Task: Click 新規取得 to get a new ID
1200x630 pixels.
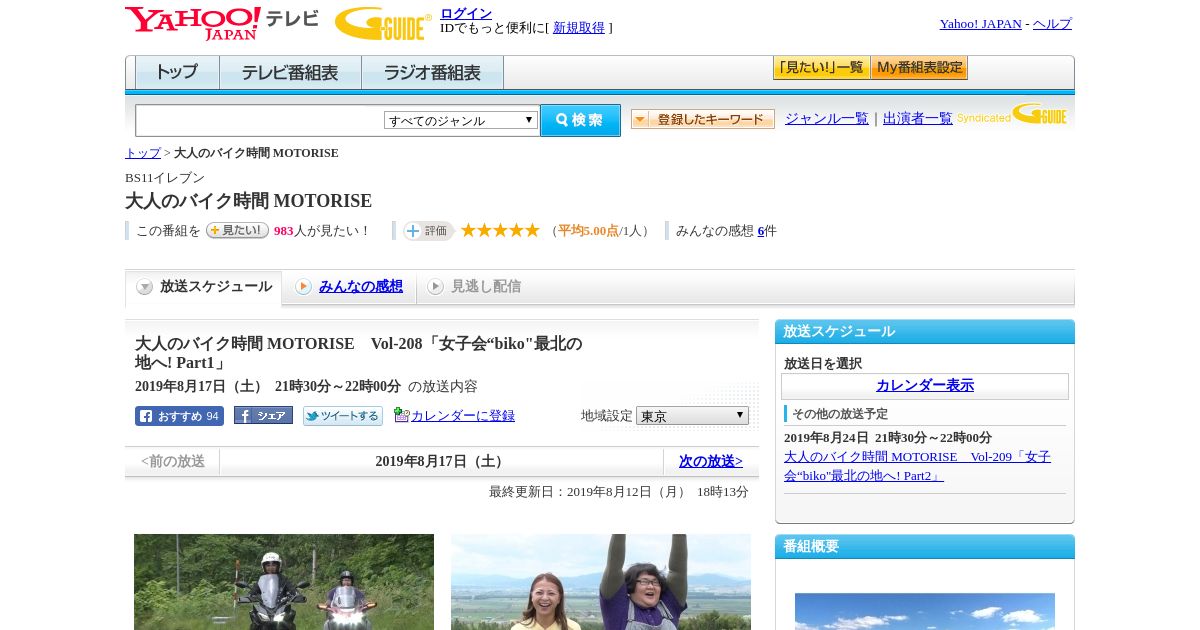Action: point(579,28)
